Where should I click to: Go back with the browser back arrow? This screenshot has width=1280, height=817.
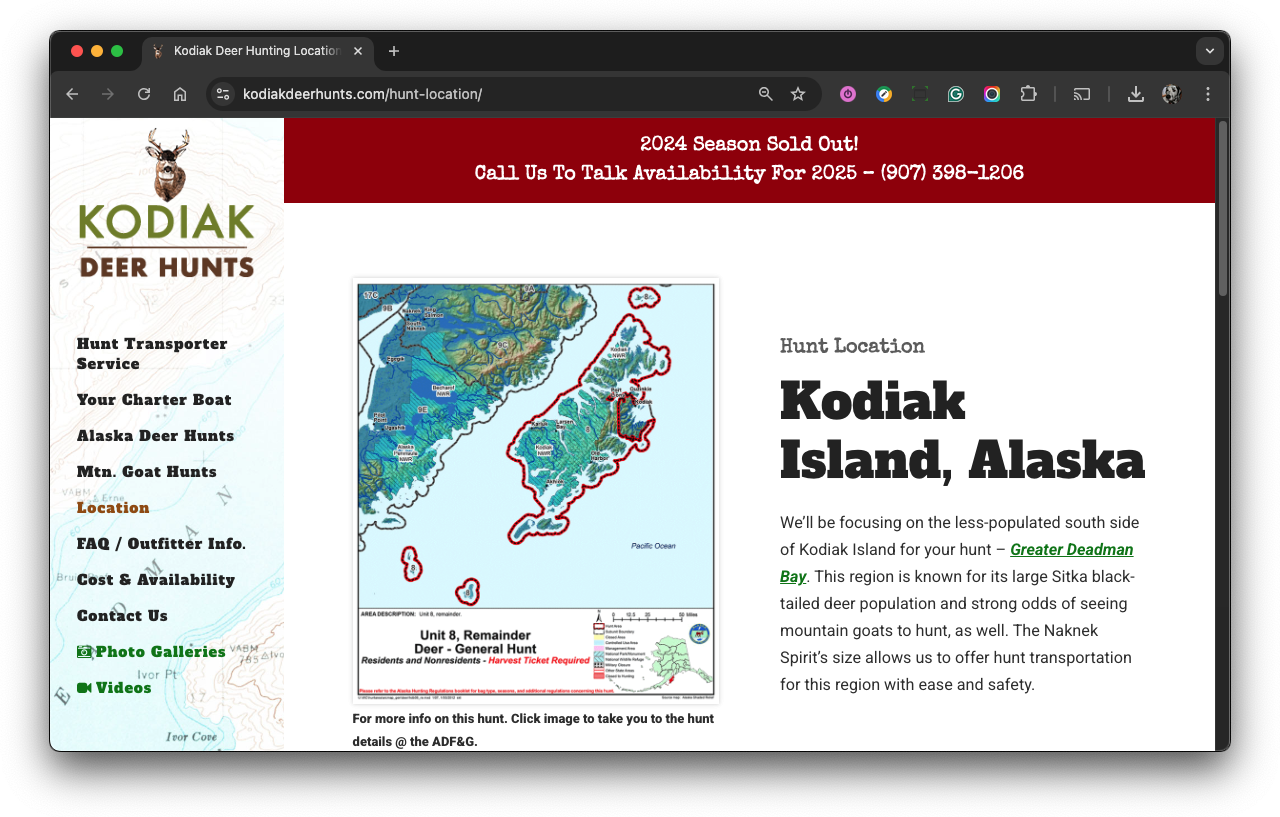click(x=72, y=94)
